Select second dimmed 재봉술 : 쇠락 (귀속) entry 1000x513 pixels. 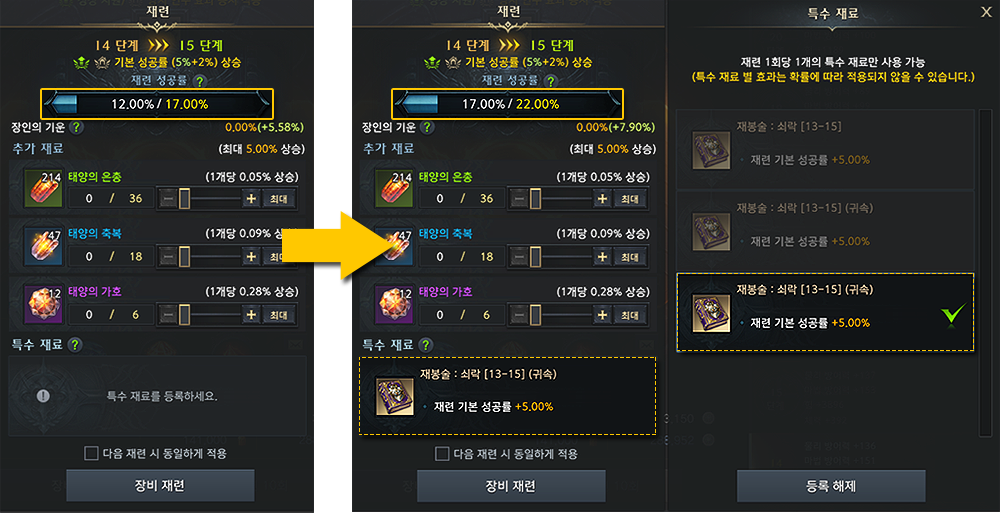[825, 230]
